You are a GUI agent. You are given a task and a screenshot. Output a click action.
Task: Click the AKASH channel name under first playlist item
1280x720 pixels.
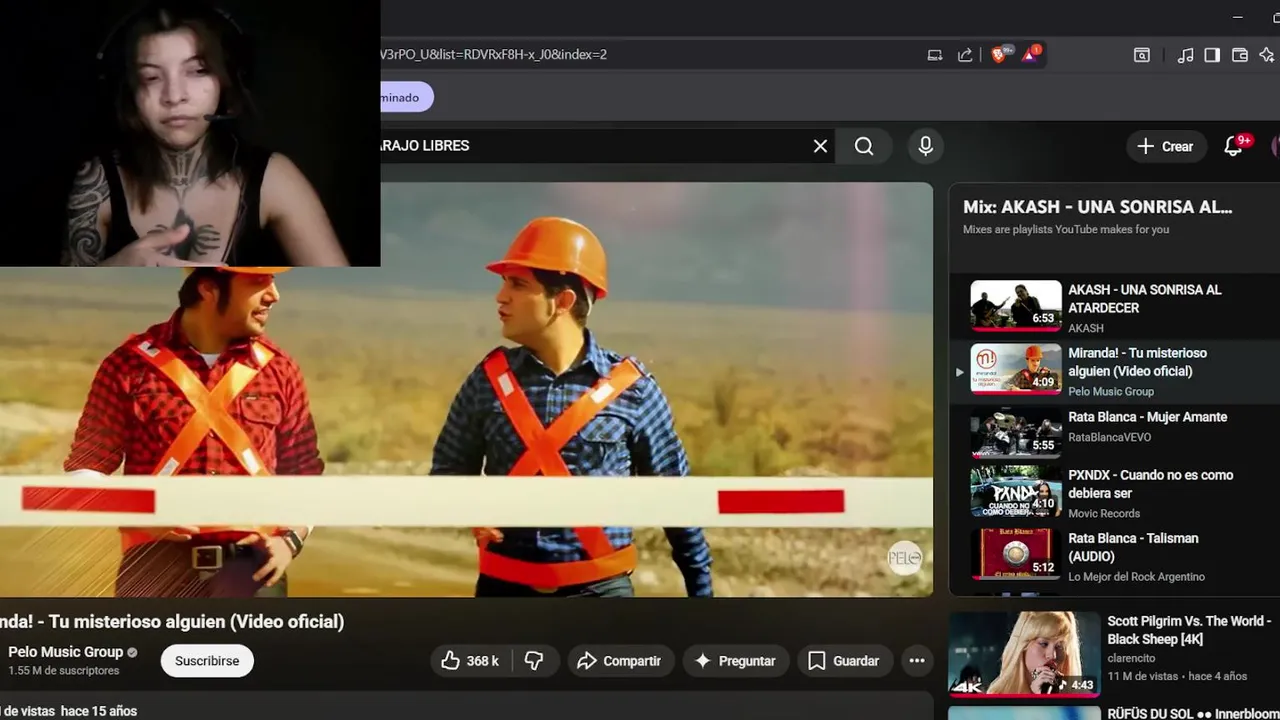1086,328
